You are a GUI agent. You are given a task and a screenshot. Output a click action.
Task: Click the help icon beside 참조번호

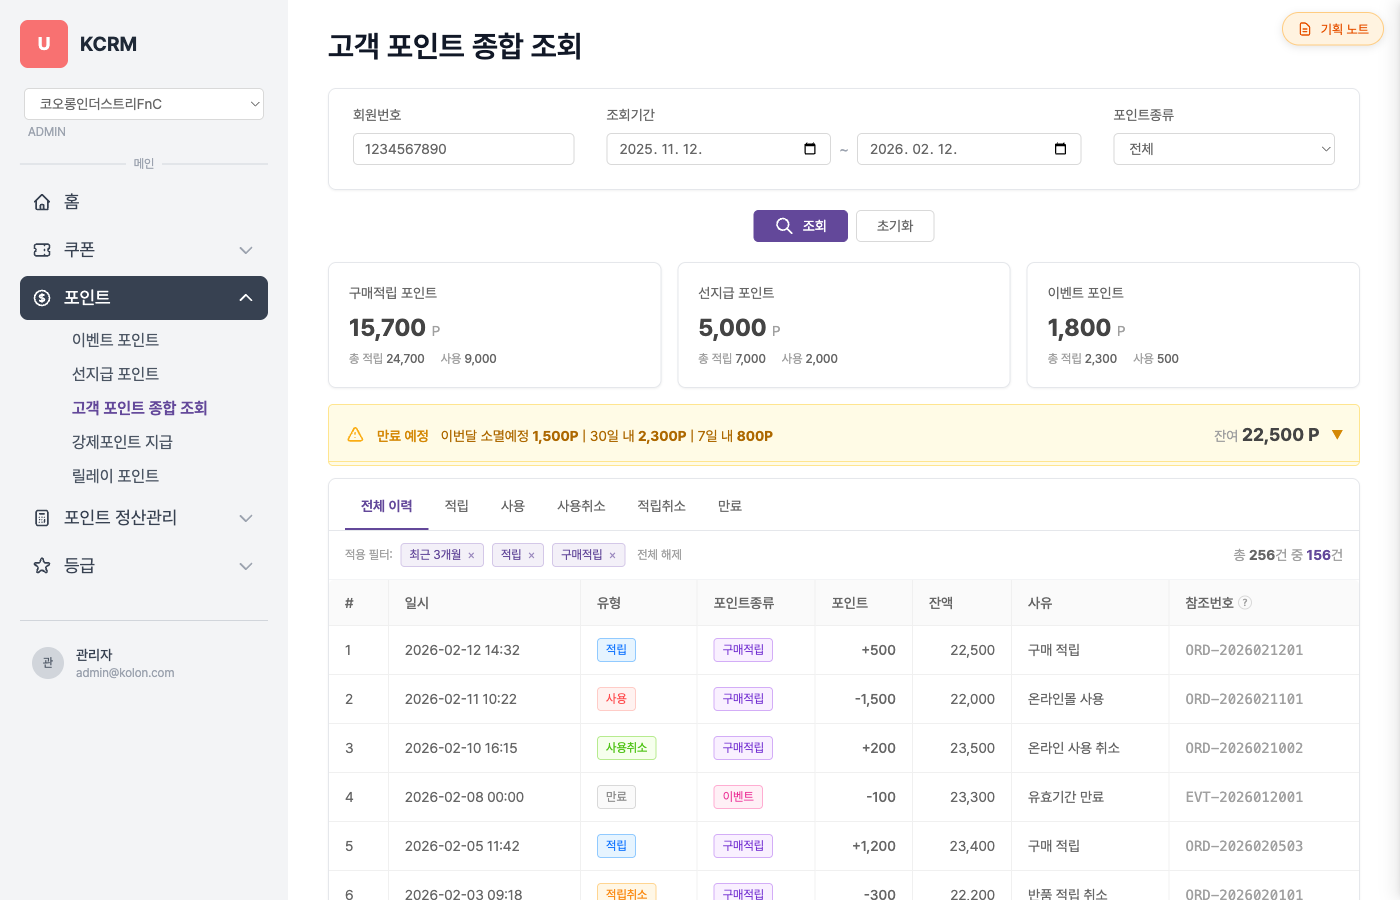click(1245, 603)
